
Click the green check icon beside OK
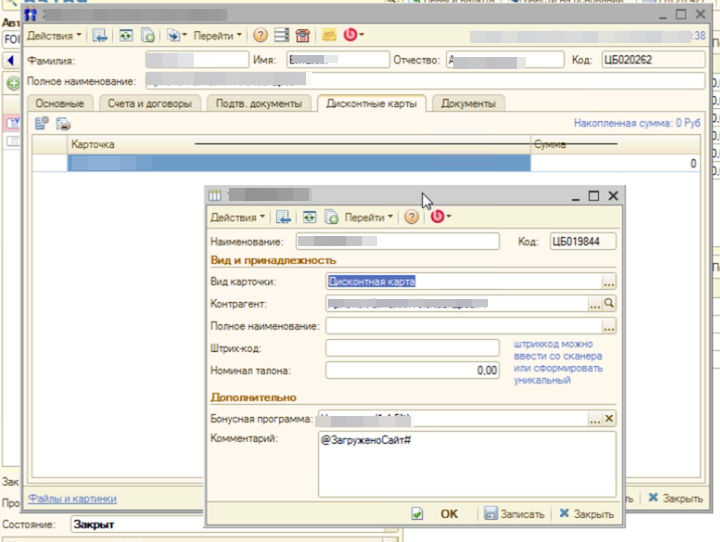[x=417, y=514]
